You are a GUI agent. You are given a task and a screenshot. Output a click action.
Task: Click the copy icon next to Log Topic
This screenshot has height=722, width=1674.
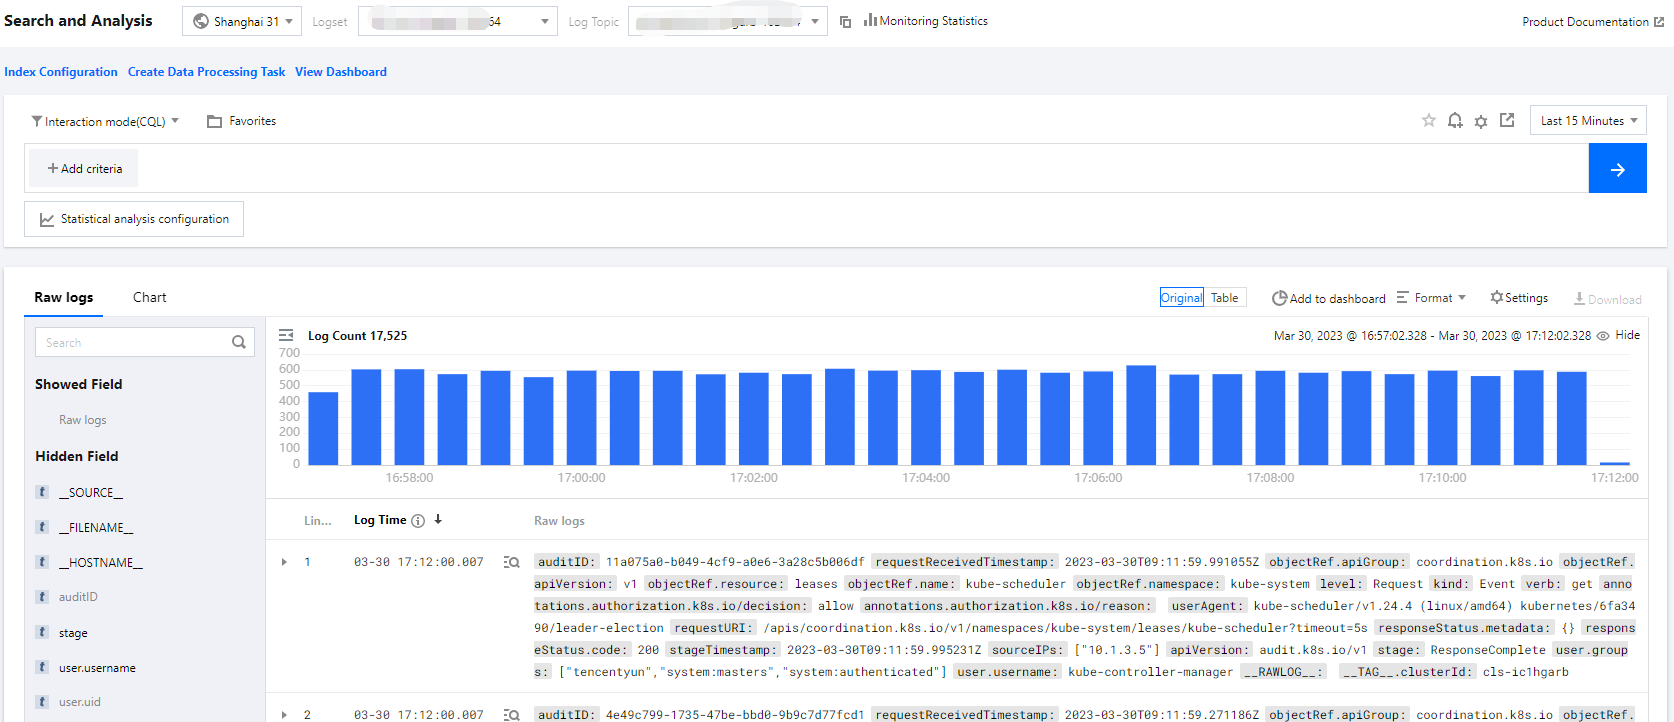click(x=845, y=22)
